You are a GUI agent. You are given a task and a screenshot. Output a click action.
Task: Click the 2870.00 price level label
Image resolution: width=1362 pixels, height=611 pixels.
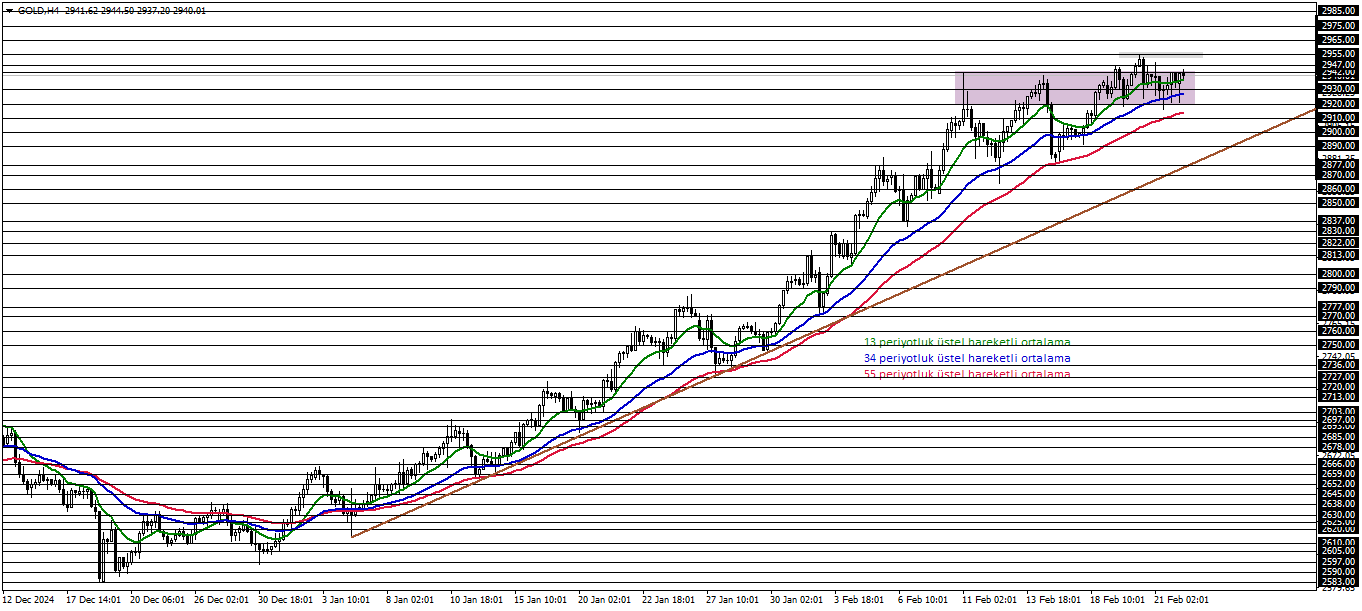point(1339,175)
